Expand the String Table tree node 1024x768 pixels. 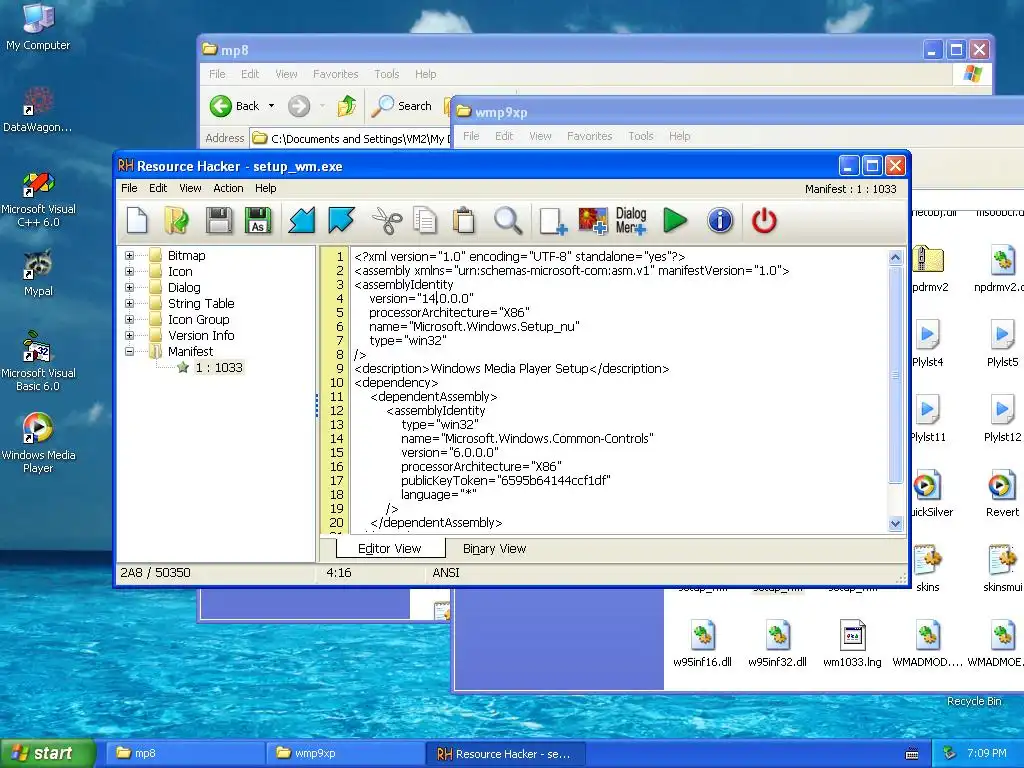click(x=129, y=303)
